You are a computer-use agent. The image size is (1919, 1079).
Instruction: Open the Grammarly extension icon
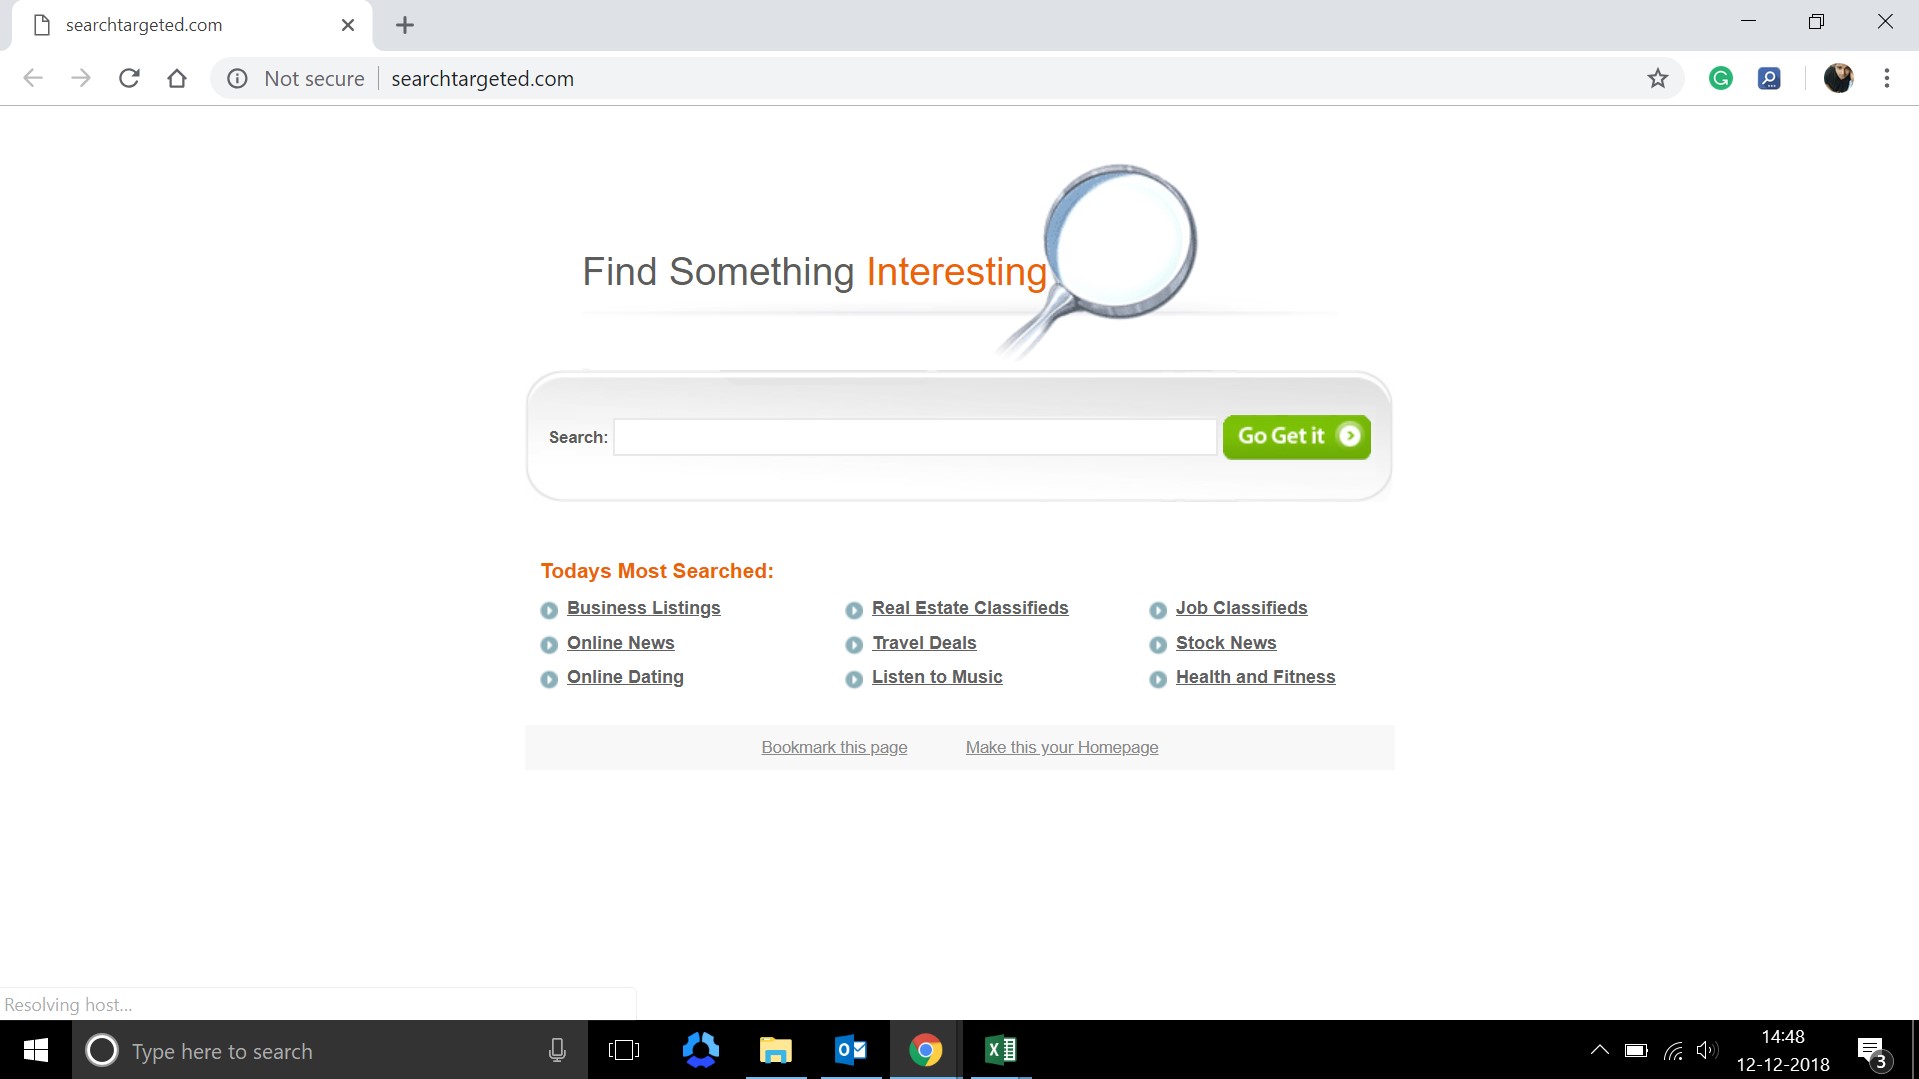tap(1720, 78)
